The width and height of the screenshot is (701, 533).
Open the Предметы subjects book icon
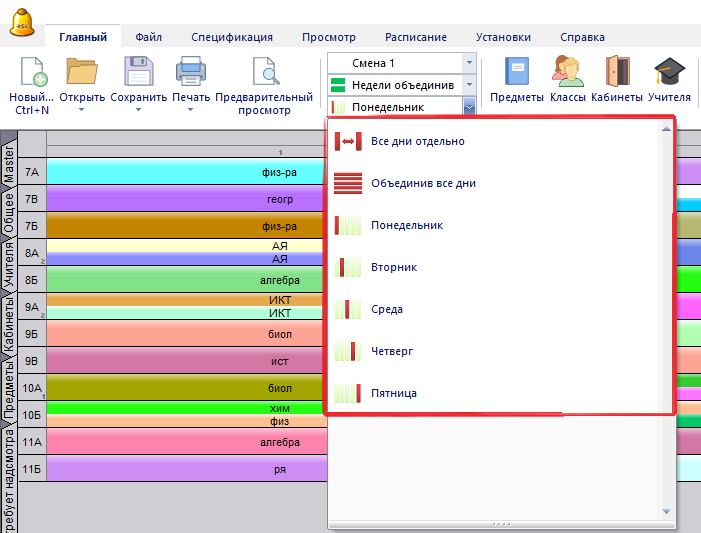[x=516, y=74]
